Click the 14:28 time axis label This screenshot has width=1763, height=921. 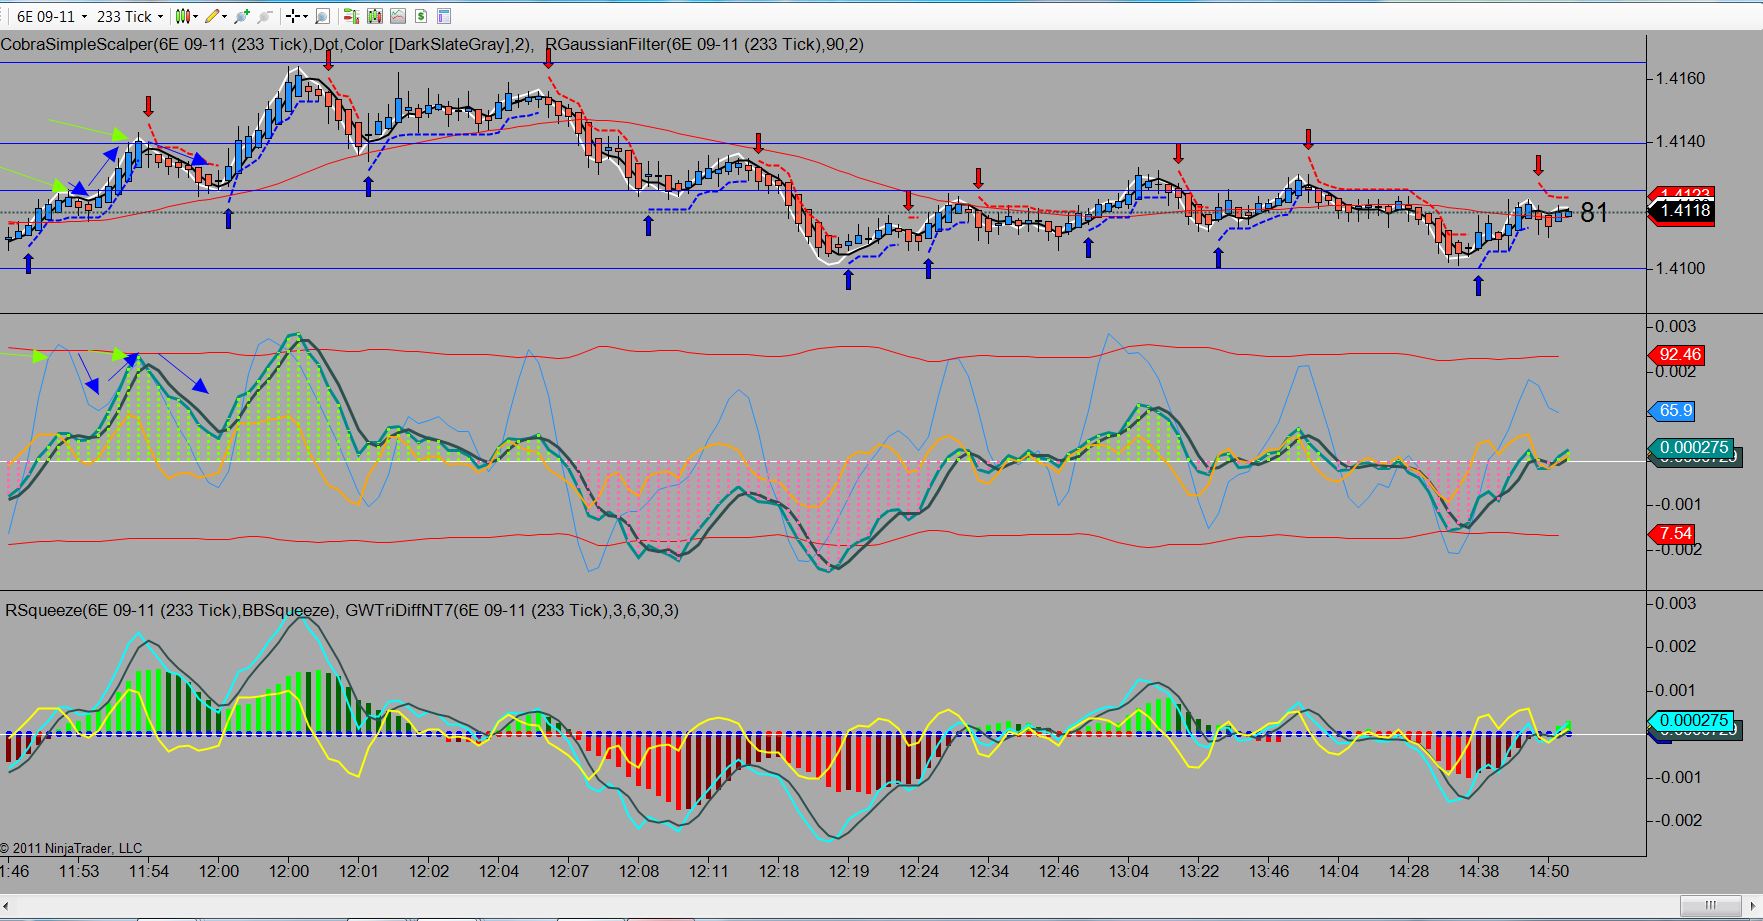tap(1409, 871)
